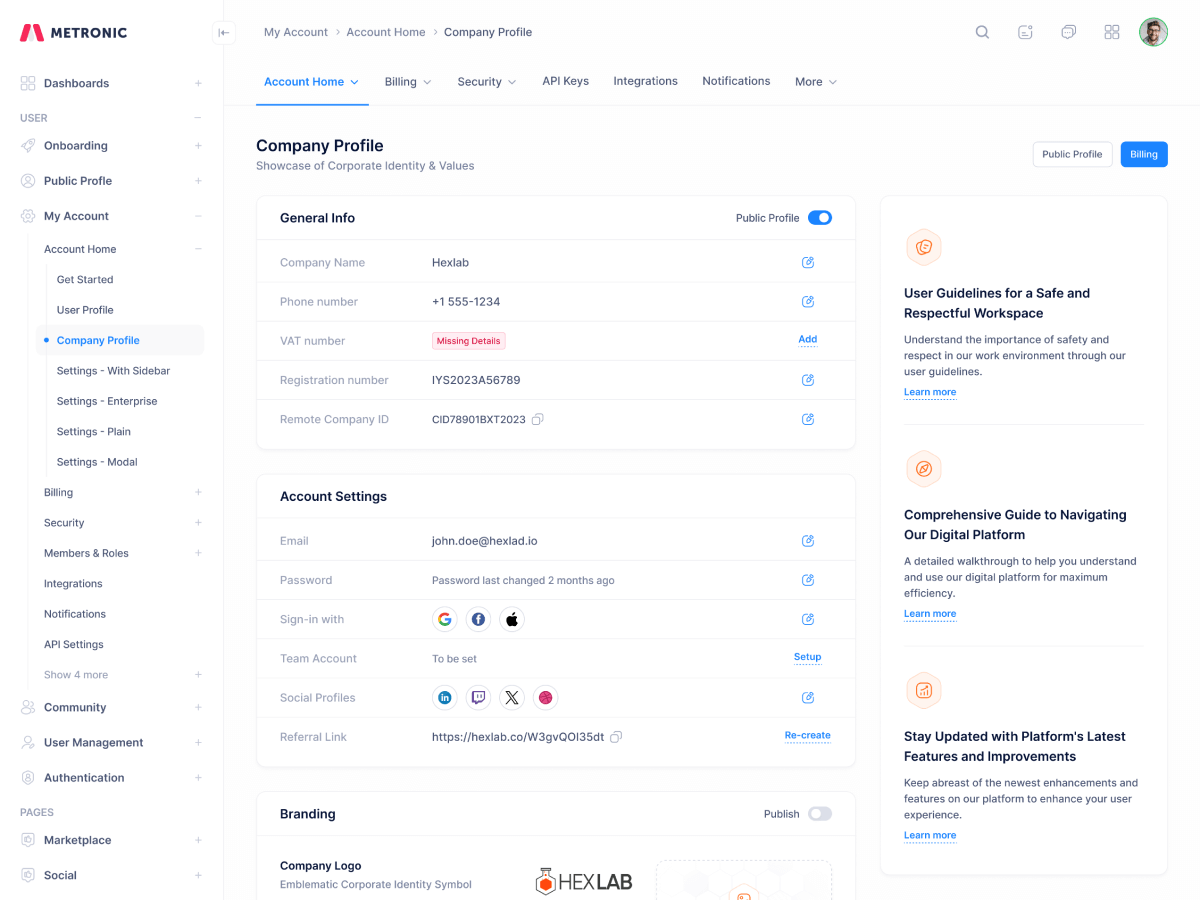The height and width of the screenshot is (900, 1200).
Task: Click the blue Billing button
Action: coord(1143,154)
